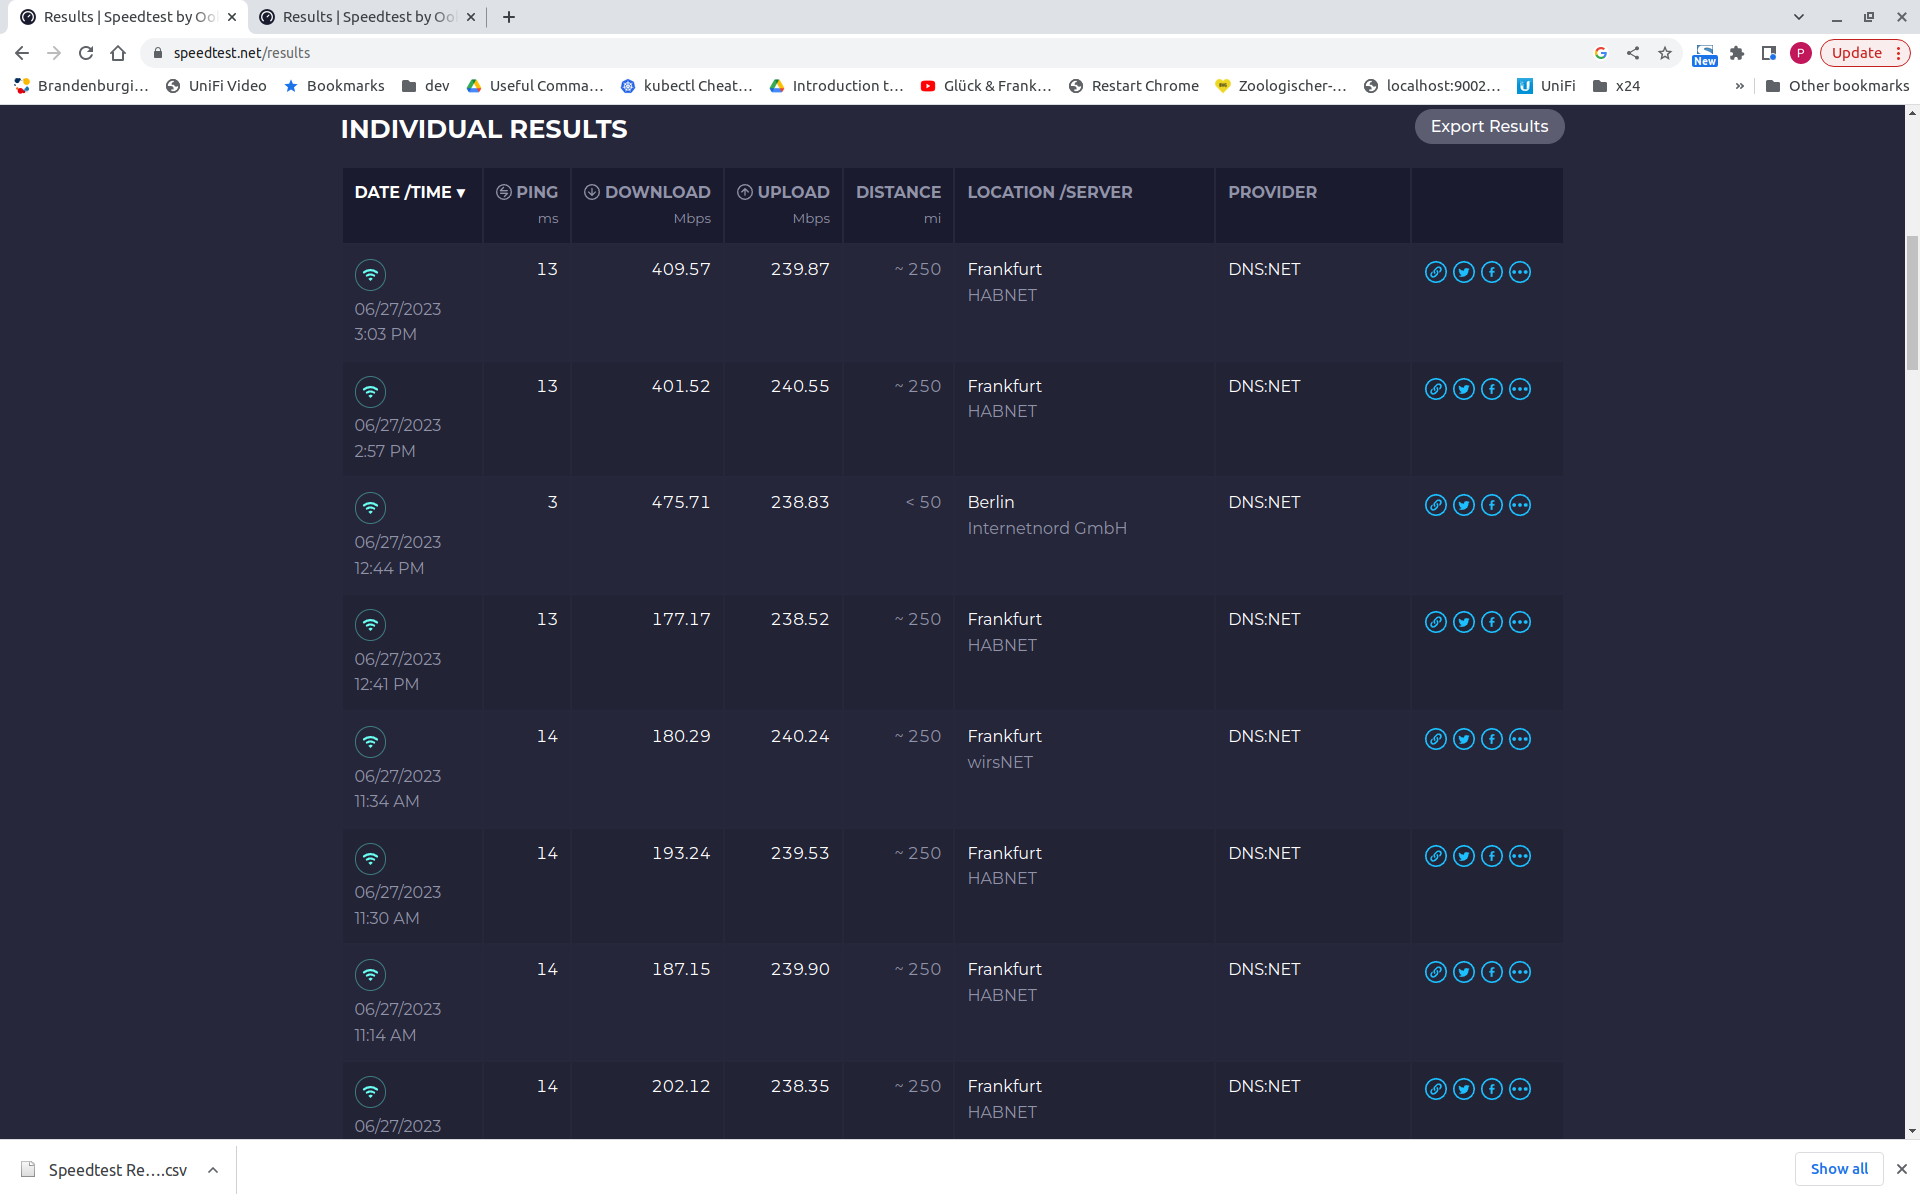
Task: Reload the speedtest results page
Action: click(x=86, y=53)
